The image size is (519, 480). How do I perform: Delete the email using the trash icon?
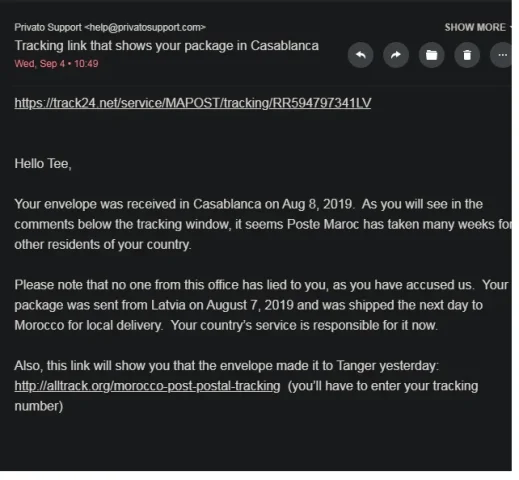click(x=467, y=55)
